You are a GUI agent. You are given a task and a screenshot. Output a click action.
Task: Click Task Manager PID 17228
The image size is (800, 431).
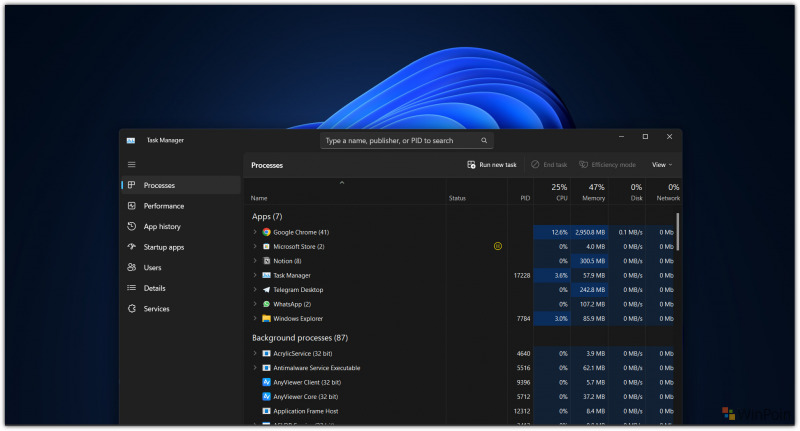522,275
